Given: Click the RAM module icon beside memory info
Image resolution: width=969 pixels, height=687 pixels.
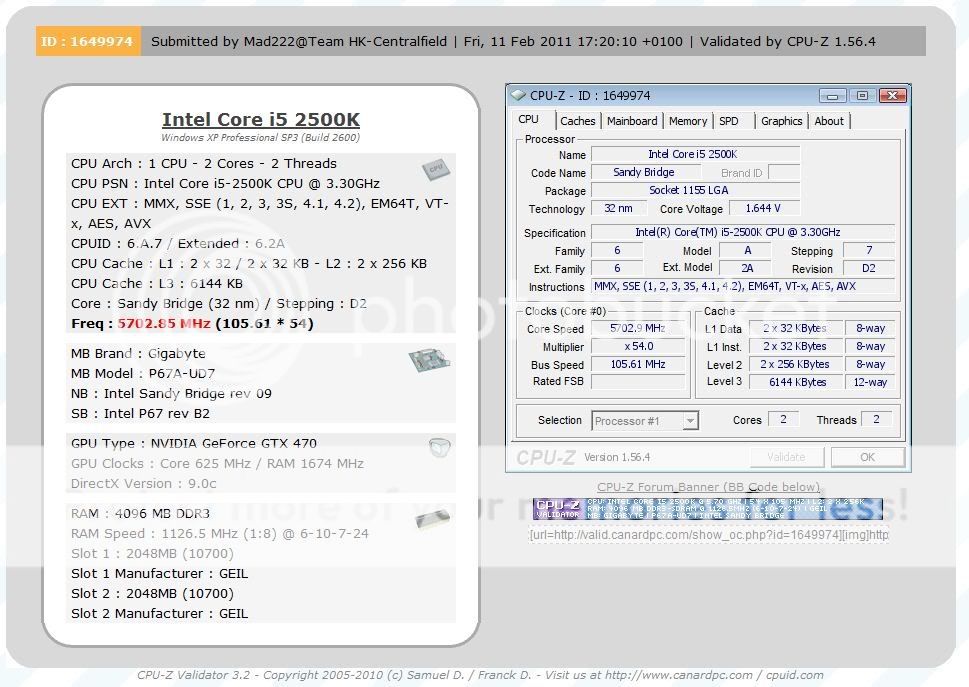Looking at the screenshot, I should pyautogui.click(x=430, y=518).
